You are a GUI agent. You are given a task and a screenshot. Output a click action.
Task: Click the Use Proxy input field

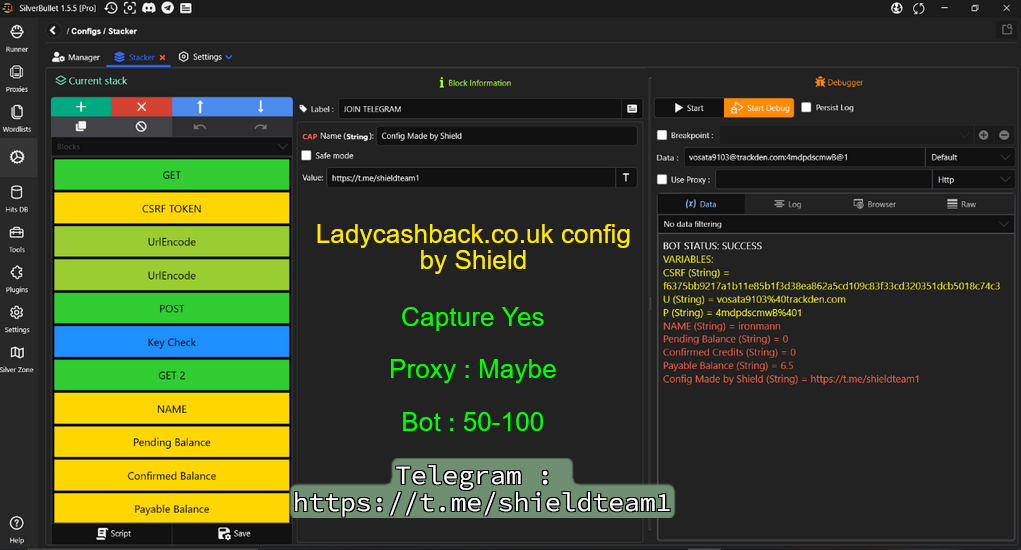point(824,180)
